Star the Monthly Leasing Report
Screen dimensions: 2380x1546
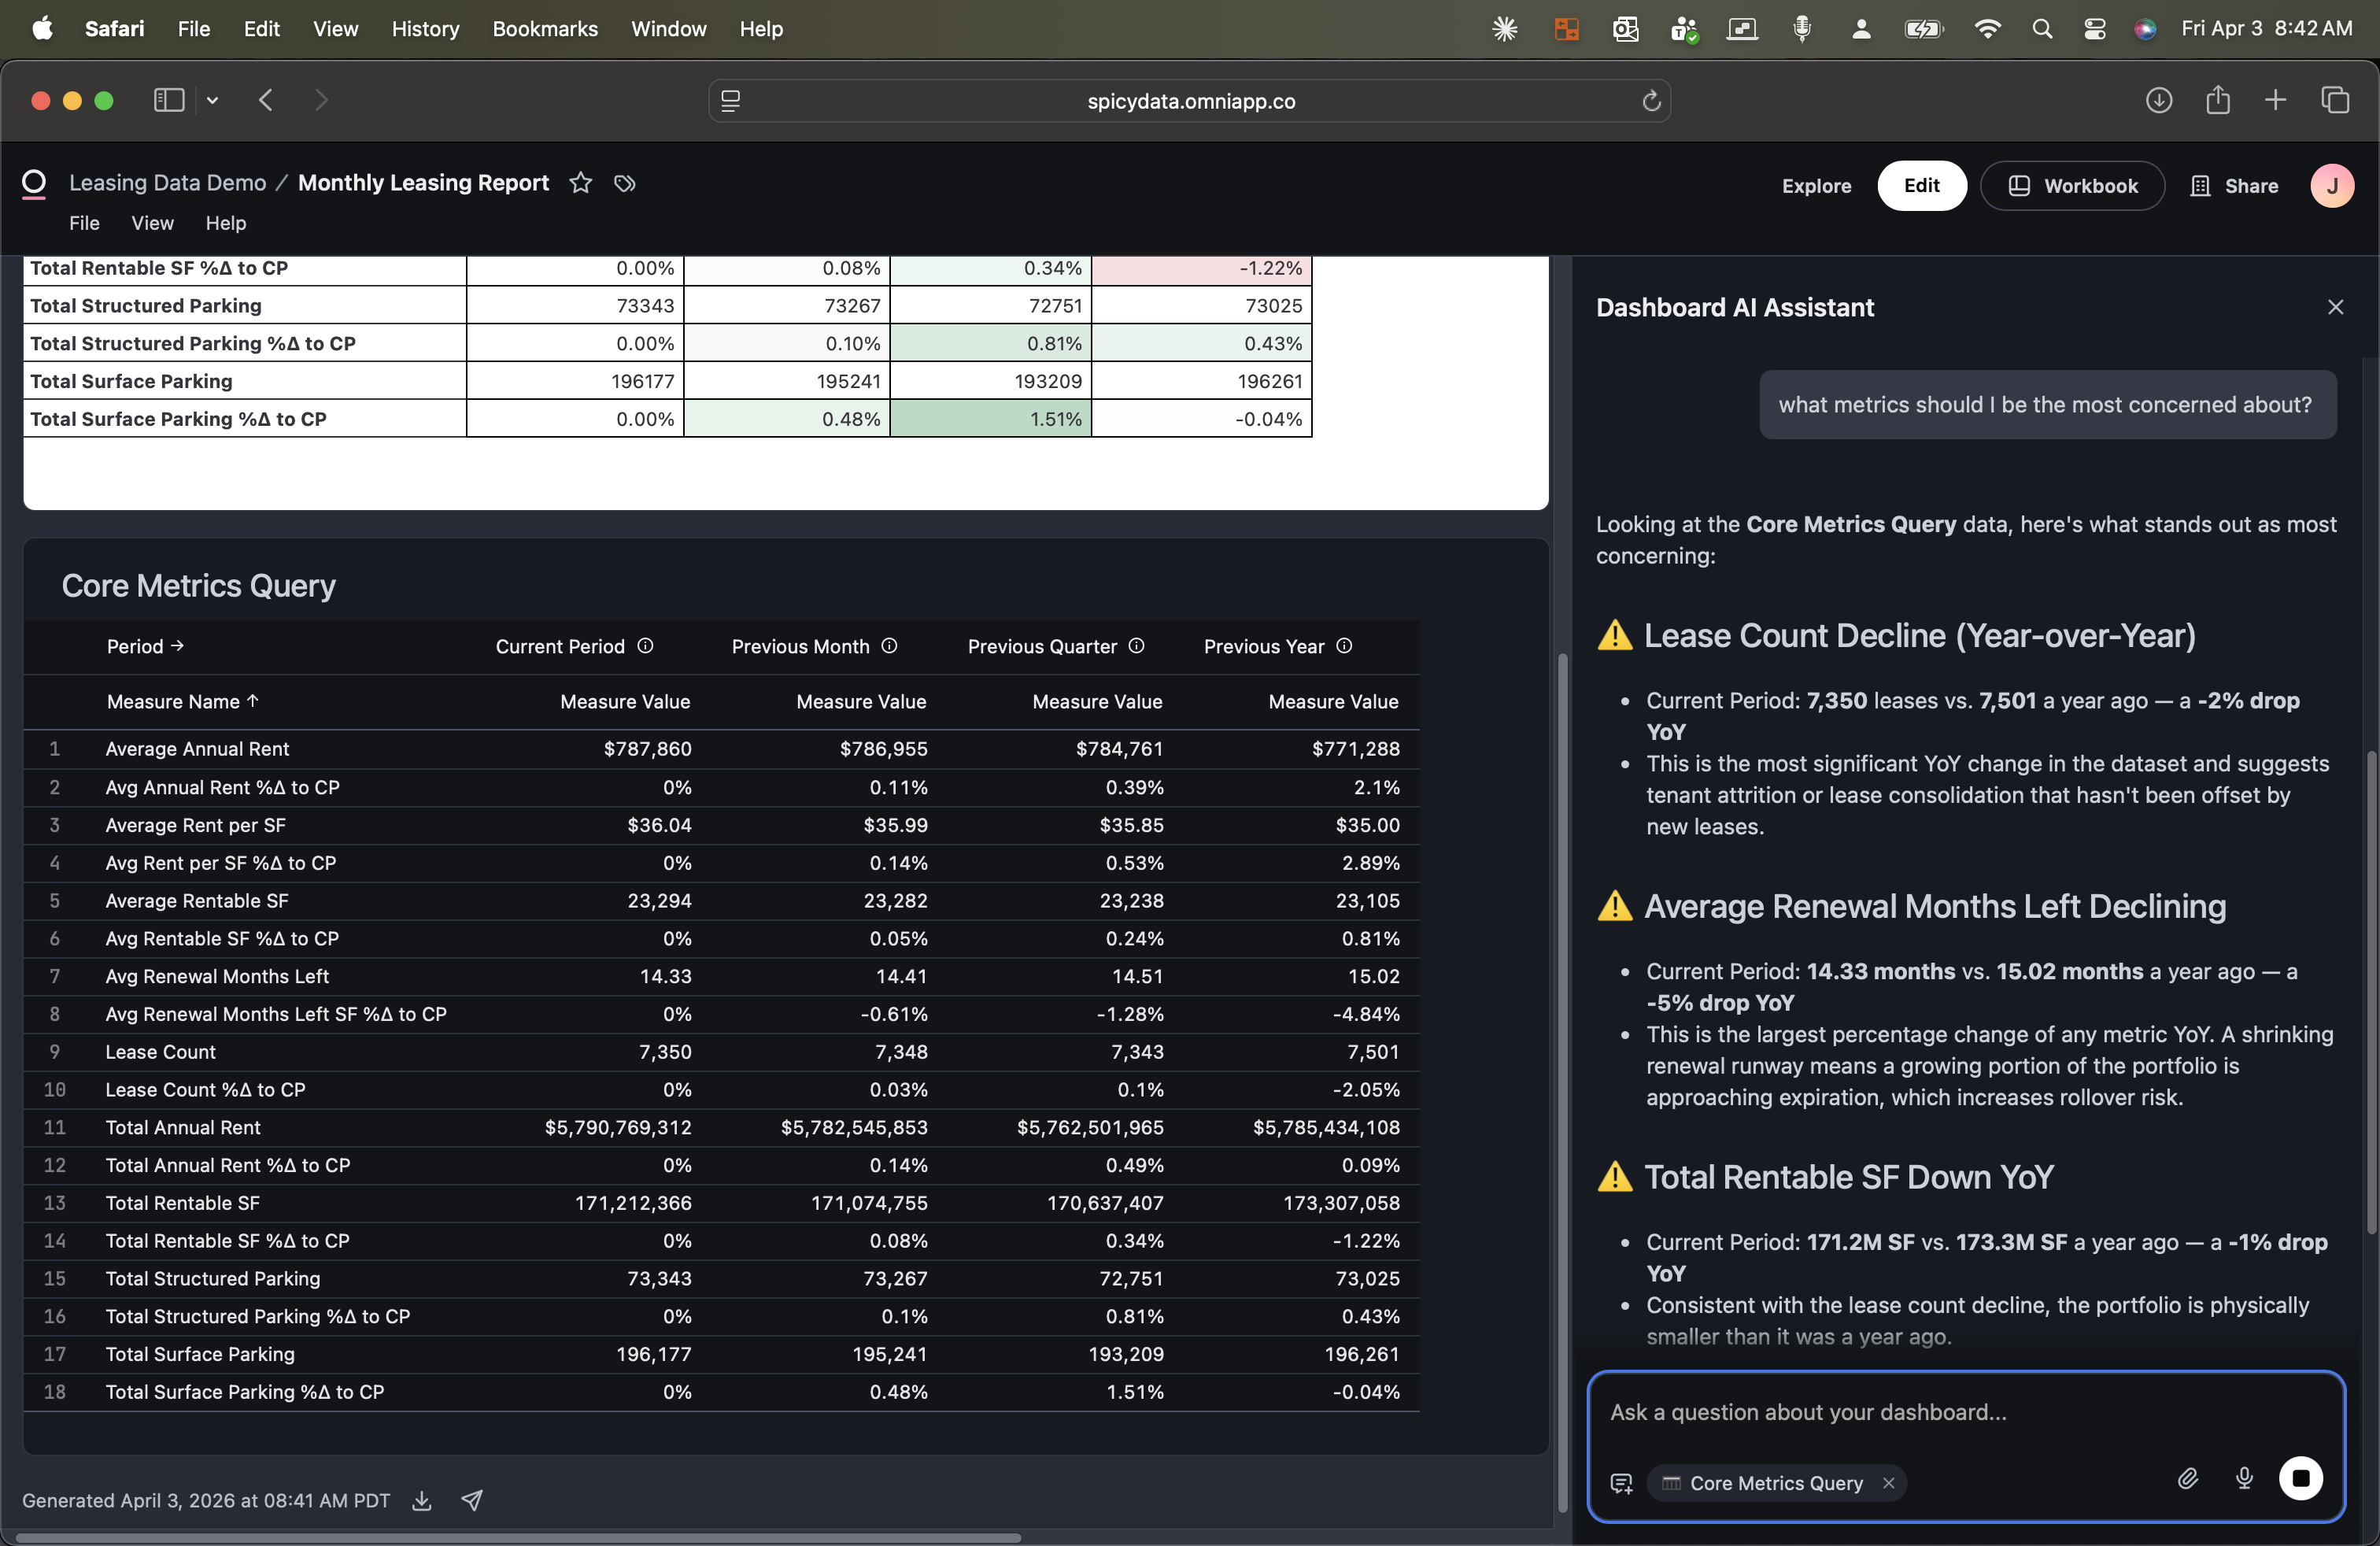tap(580, 183)
